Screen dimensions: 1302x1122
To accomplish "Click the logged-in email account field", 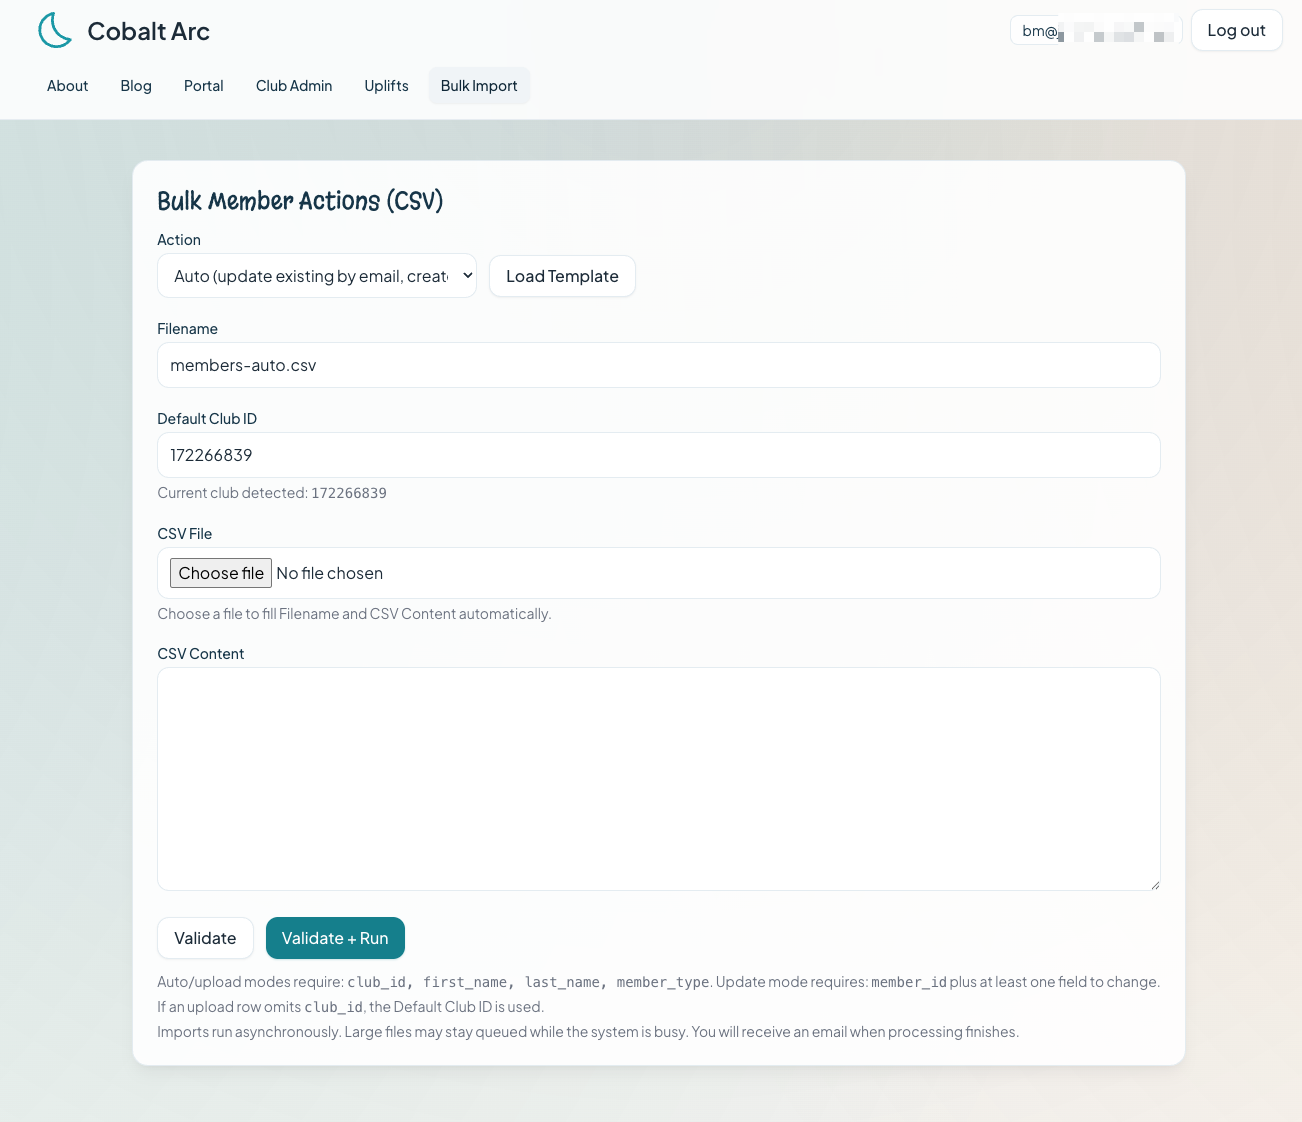I will coord(1095,30).
